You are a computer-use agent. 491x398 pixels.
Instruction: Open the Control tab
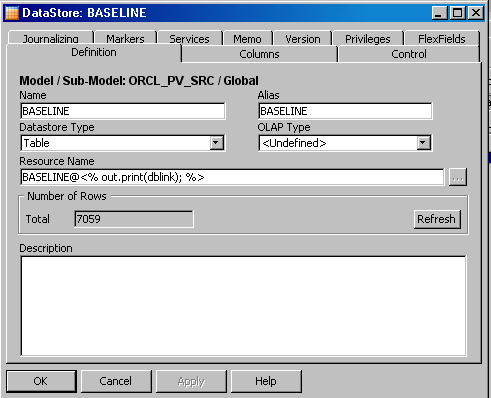click(x=409, y=54)
